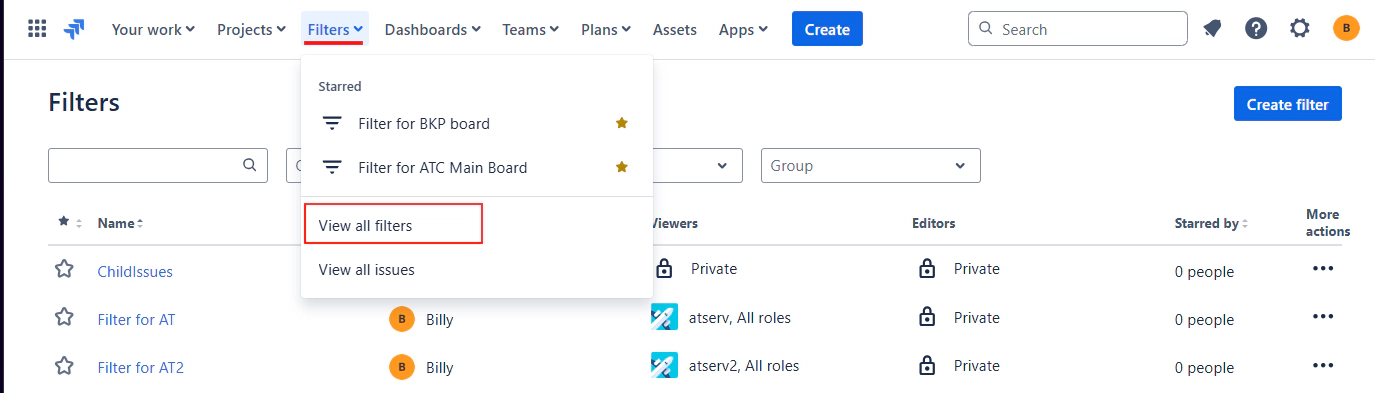1375x393 pixels.
Task: Click the filter name search input
Action: (x=158, y=166)
